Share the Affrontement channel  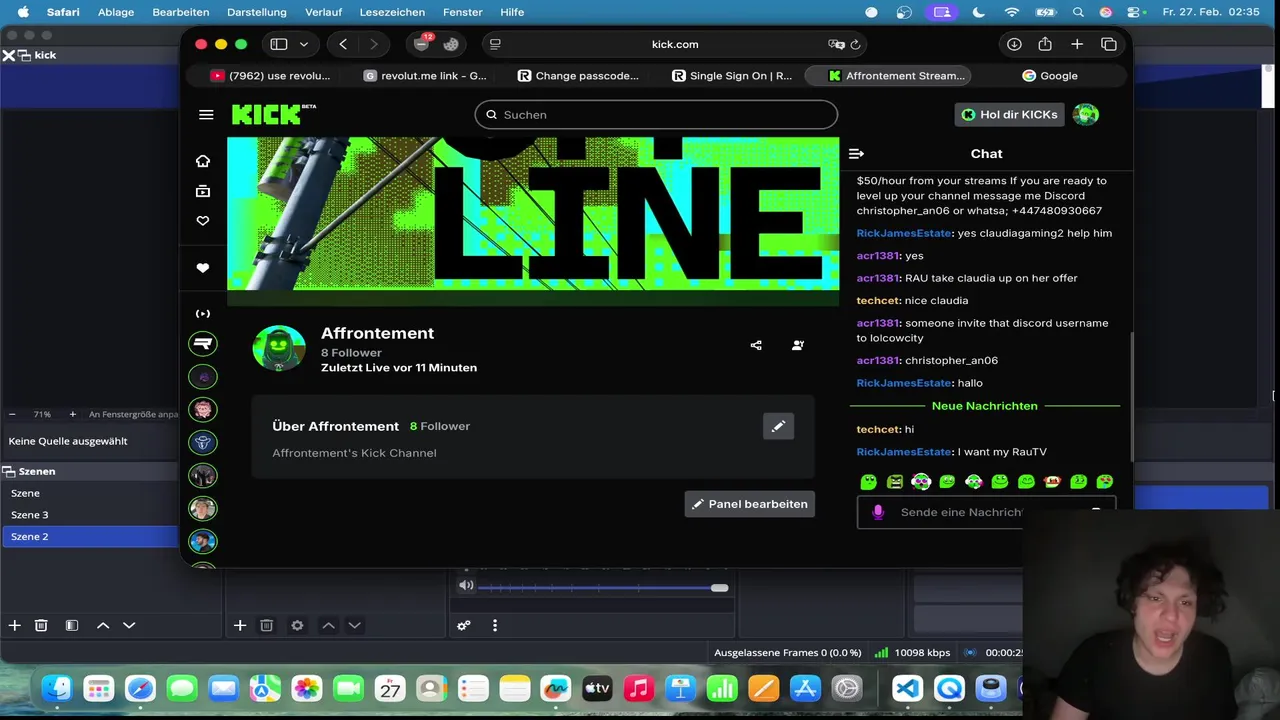click(756, 345)
